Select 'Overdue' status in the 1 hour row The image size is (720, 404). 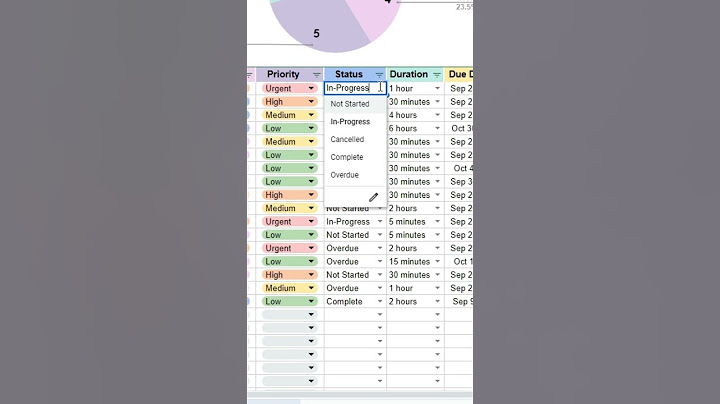click(355, 288)
